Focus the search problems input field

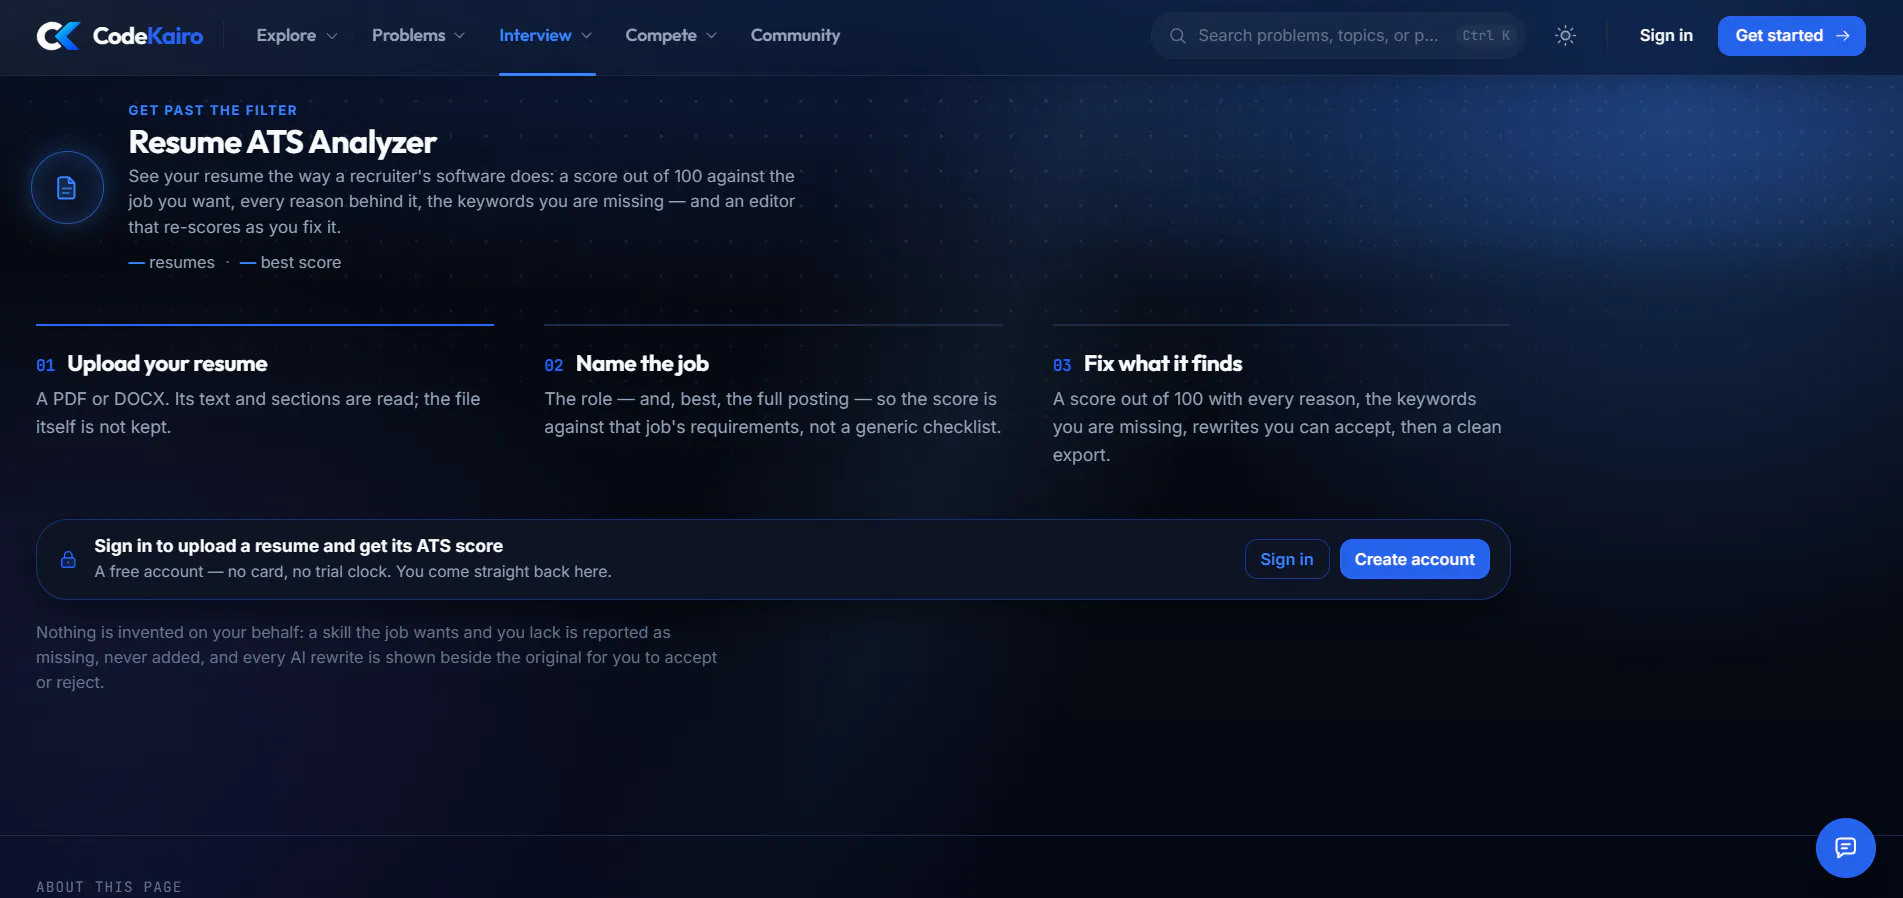1338,36
